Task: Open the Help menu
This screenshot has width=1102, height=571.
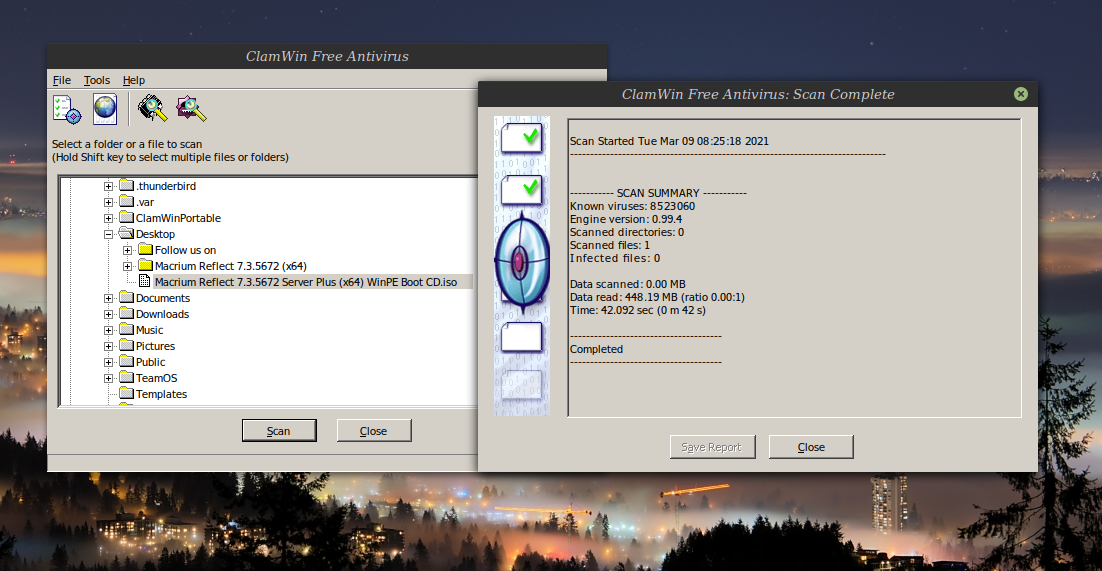Action: (134, 80)
